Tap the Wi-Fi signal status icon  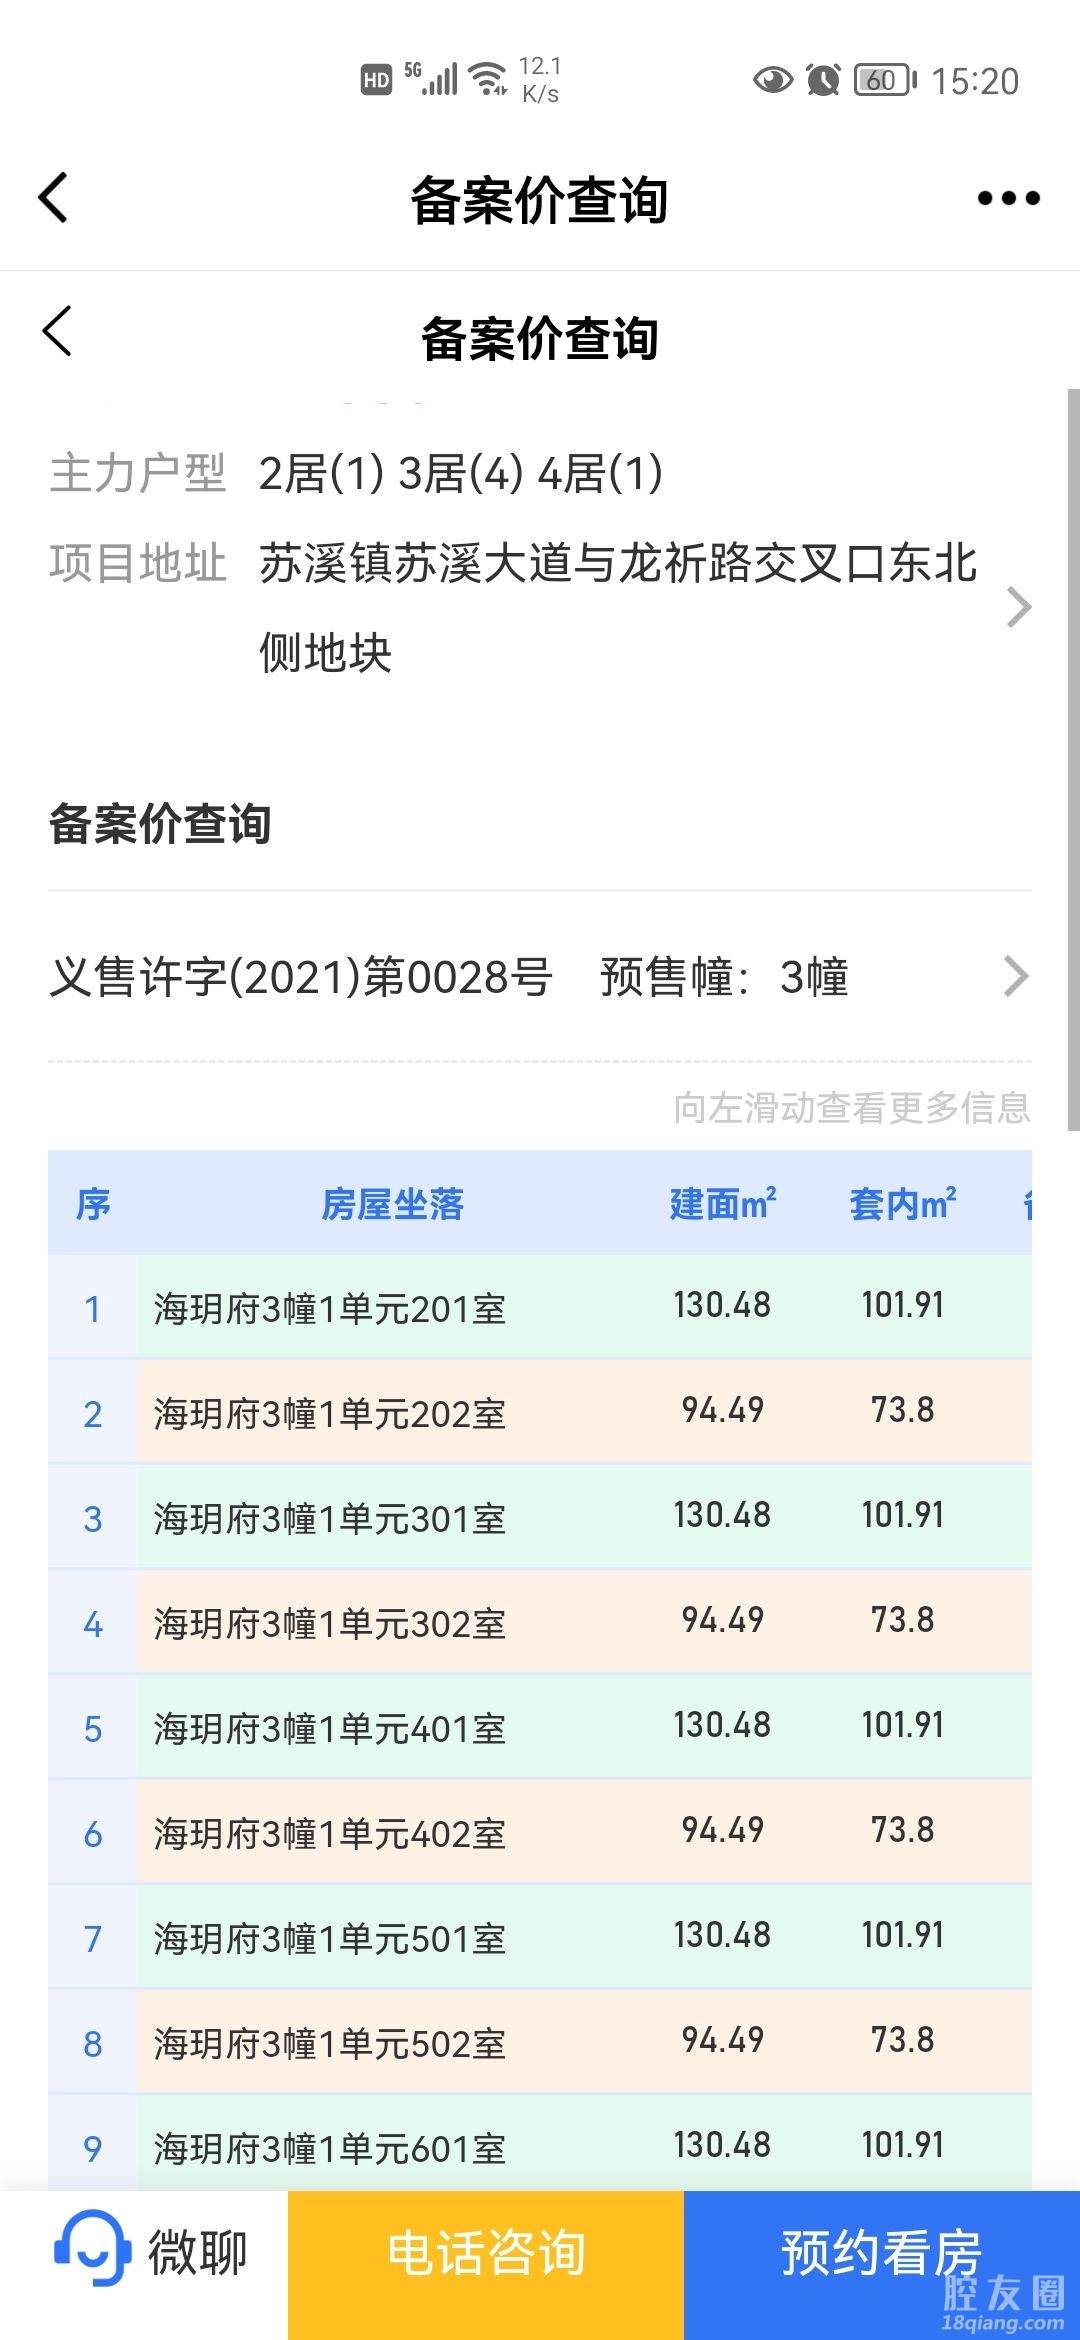489,79
